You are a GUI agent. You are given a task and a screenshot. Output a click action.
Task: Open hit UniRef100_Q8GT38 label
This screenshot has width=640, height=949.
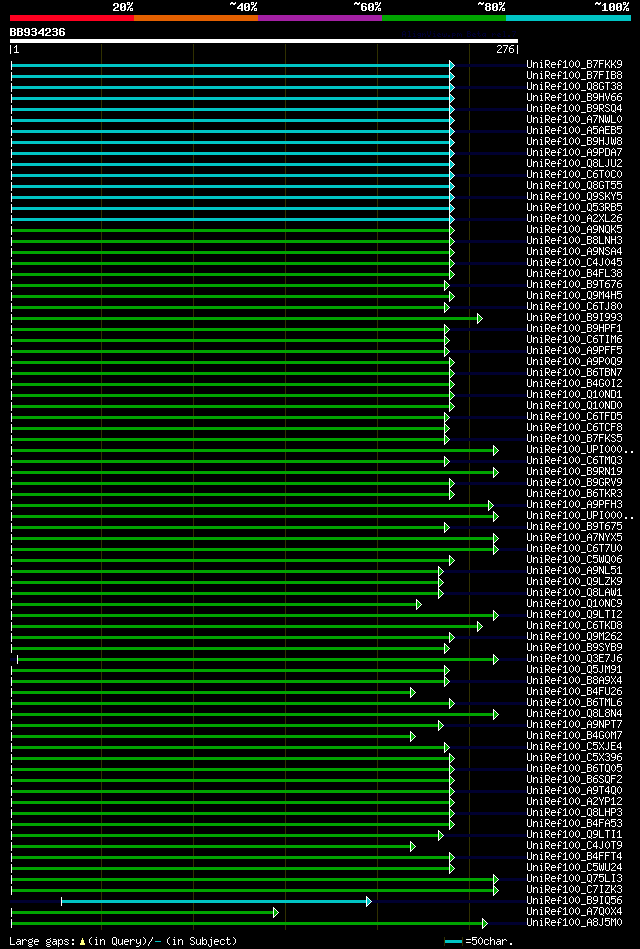574,86
